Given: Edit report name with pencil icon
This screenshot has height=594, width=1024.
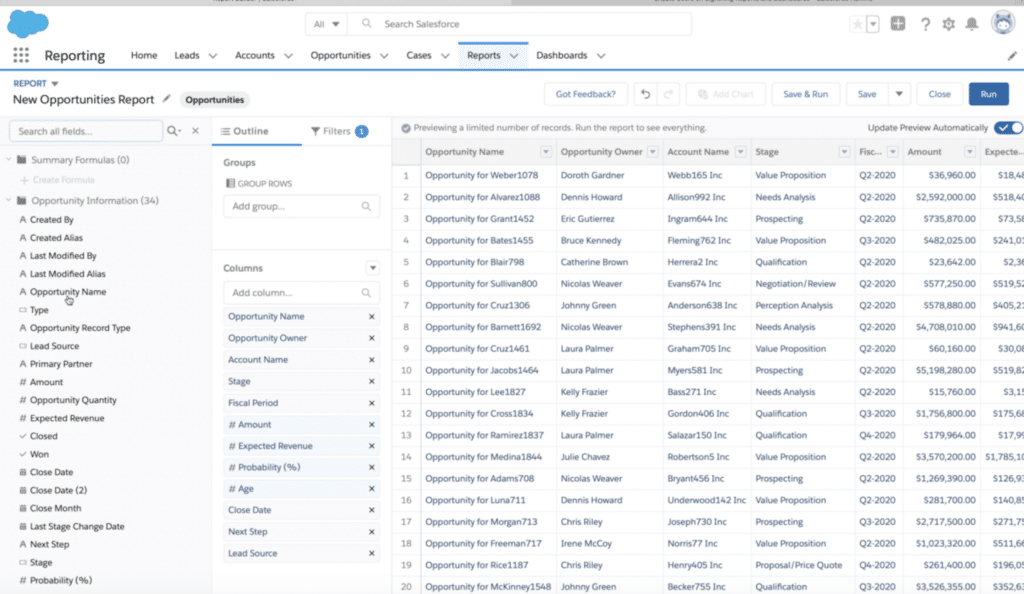Looking at the screenshot, I should (x=167, y=99).
